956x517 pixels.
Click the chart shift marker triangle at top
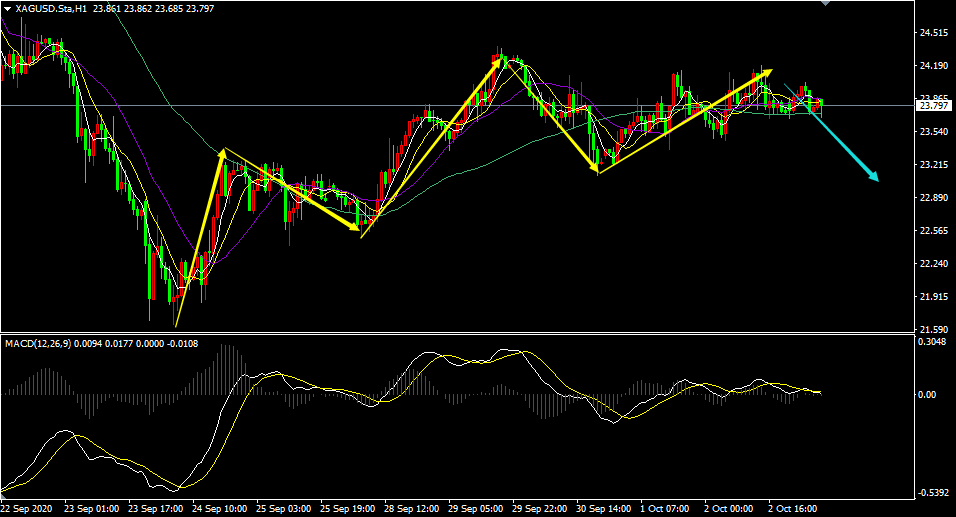click(824, 4)
